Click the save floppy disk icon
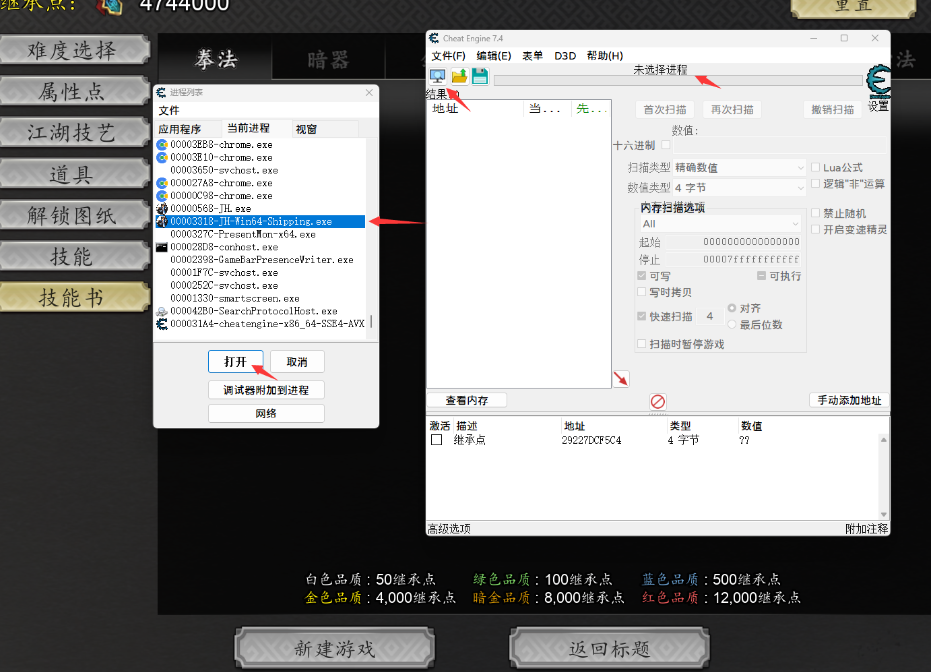The height and width of the screenshot is (672, 931). click(480, 77)
